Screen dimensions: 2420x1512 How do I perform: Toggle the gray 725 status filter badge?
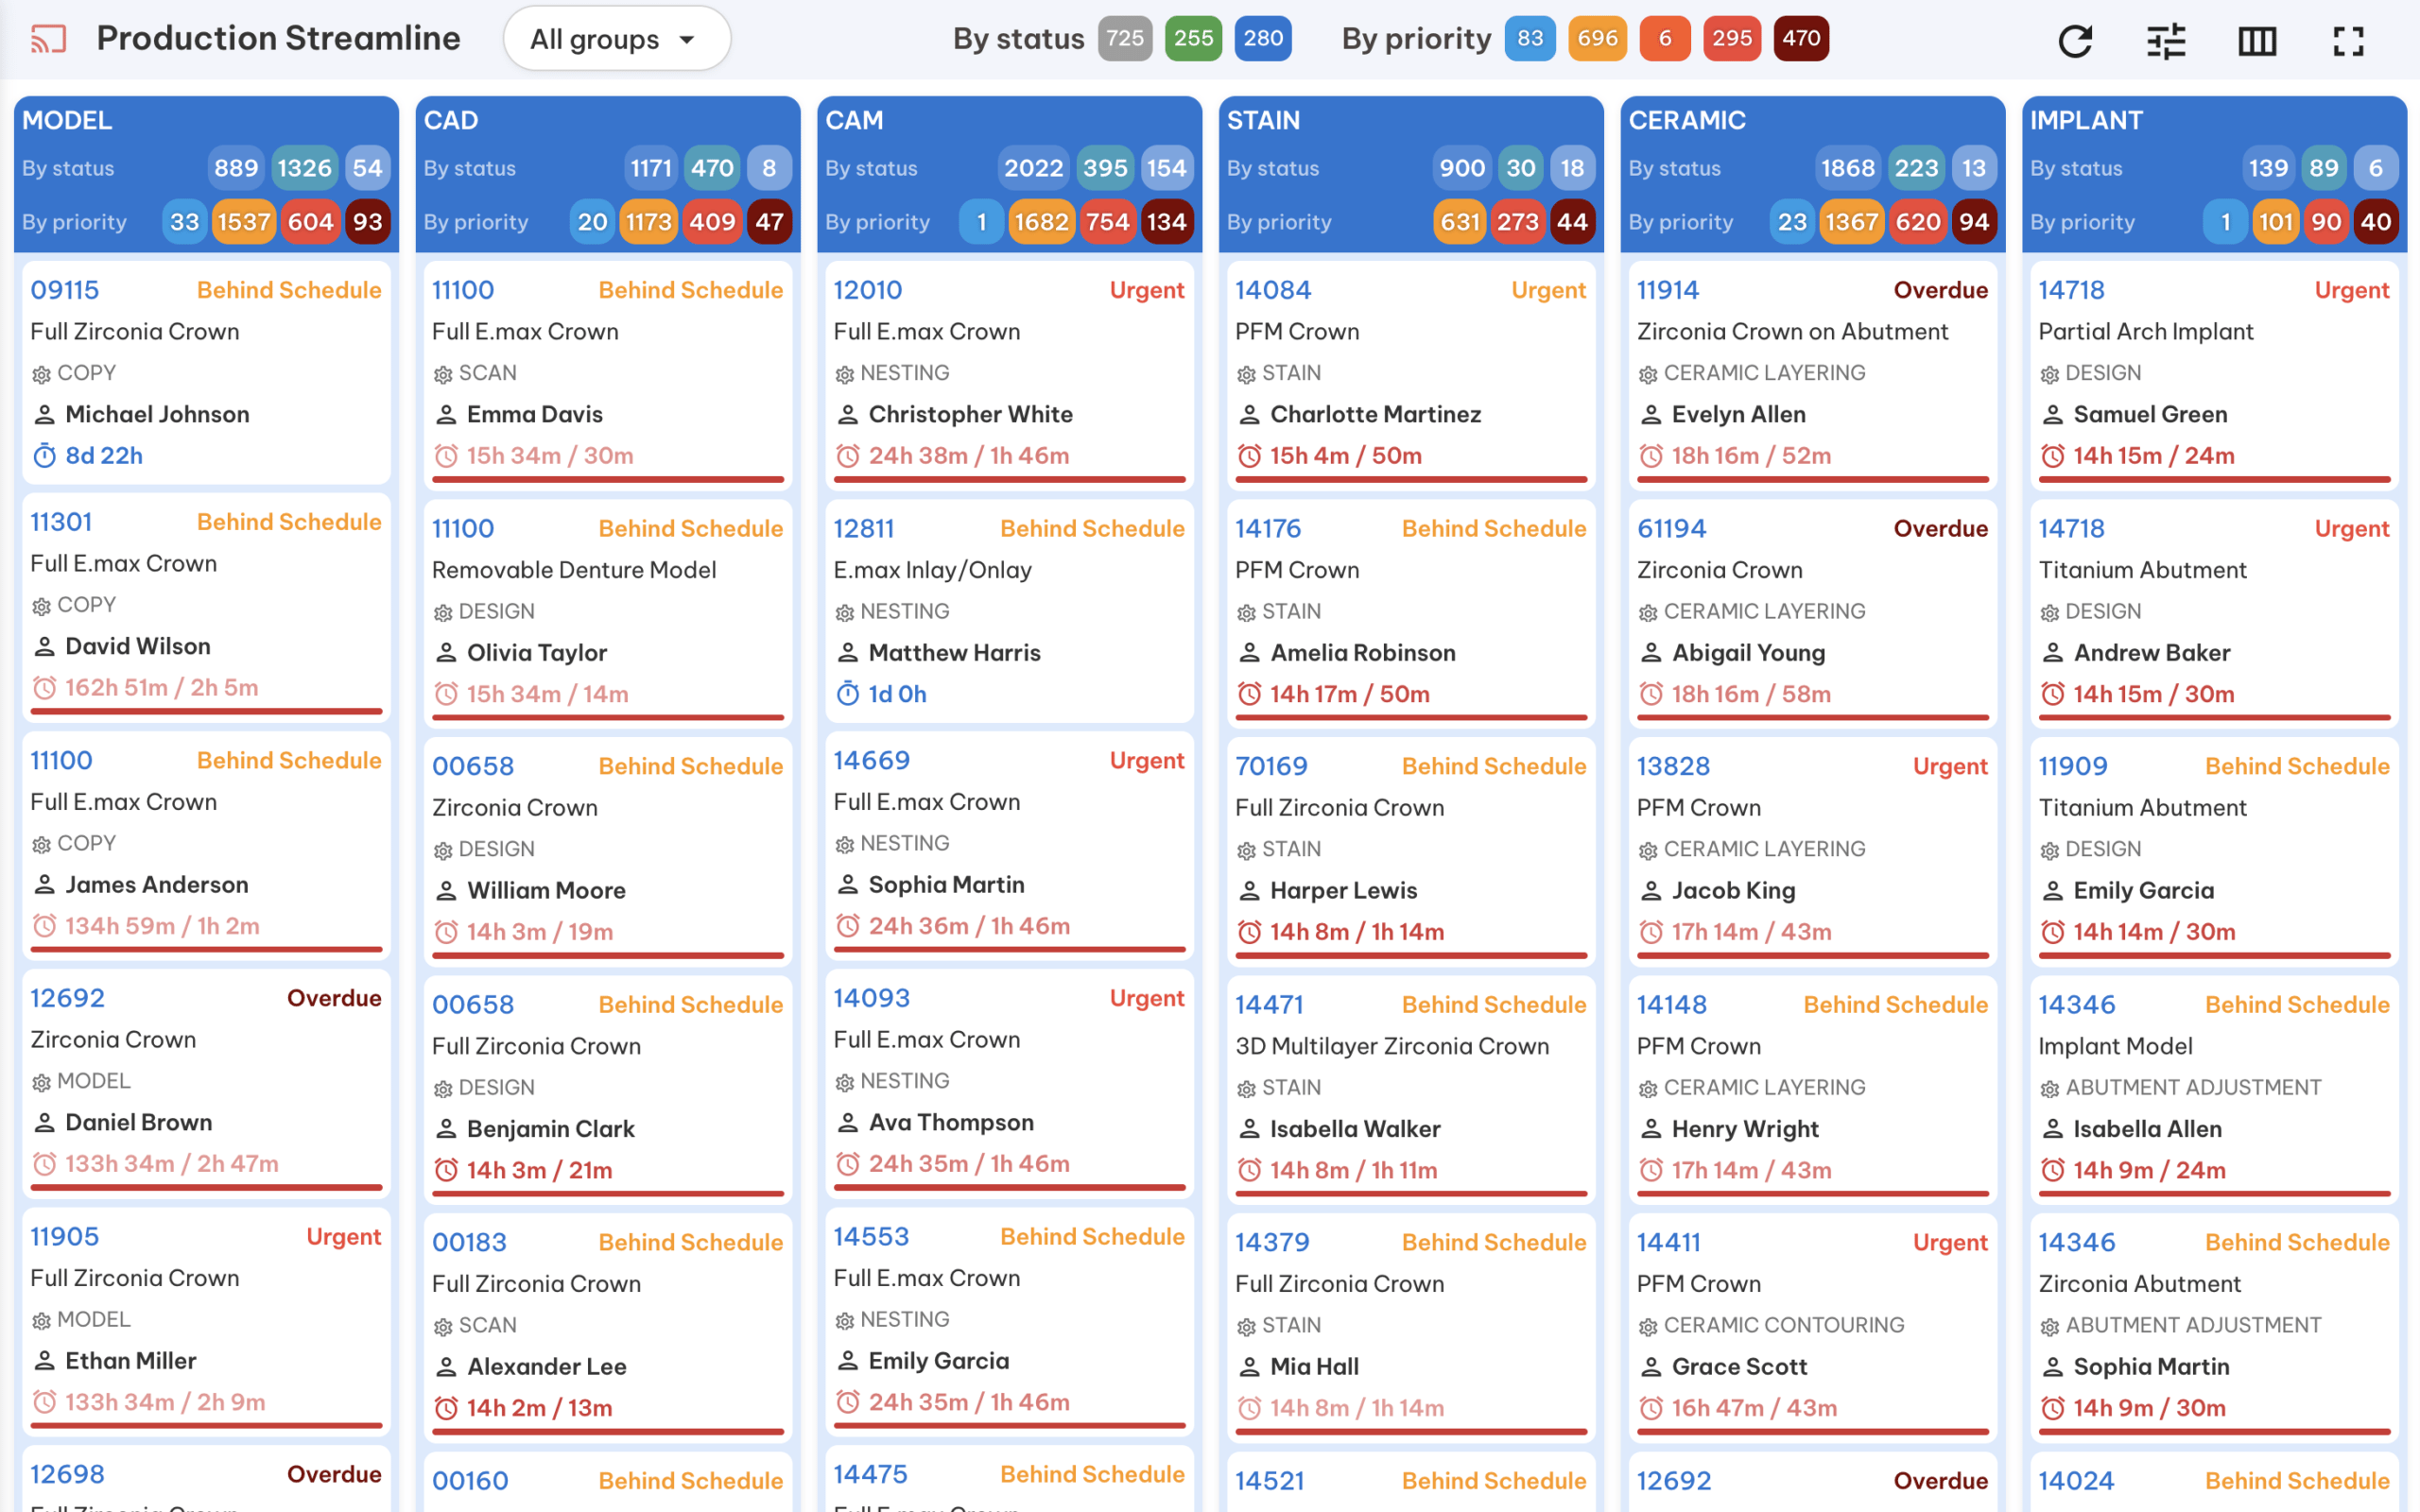point(1125,39)
